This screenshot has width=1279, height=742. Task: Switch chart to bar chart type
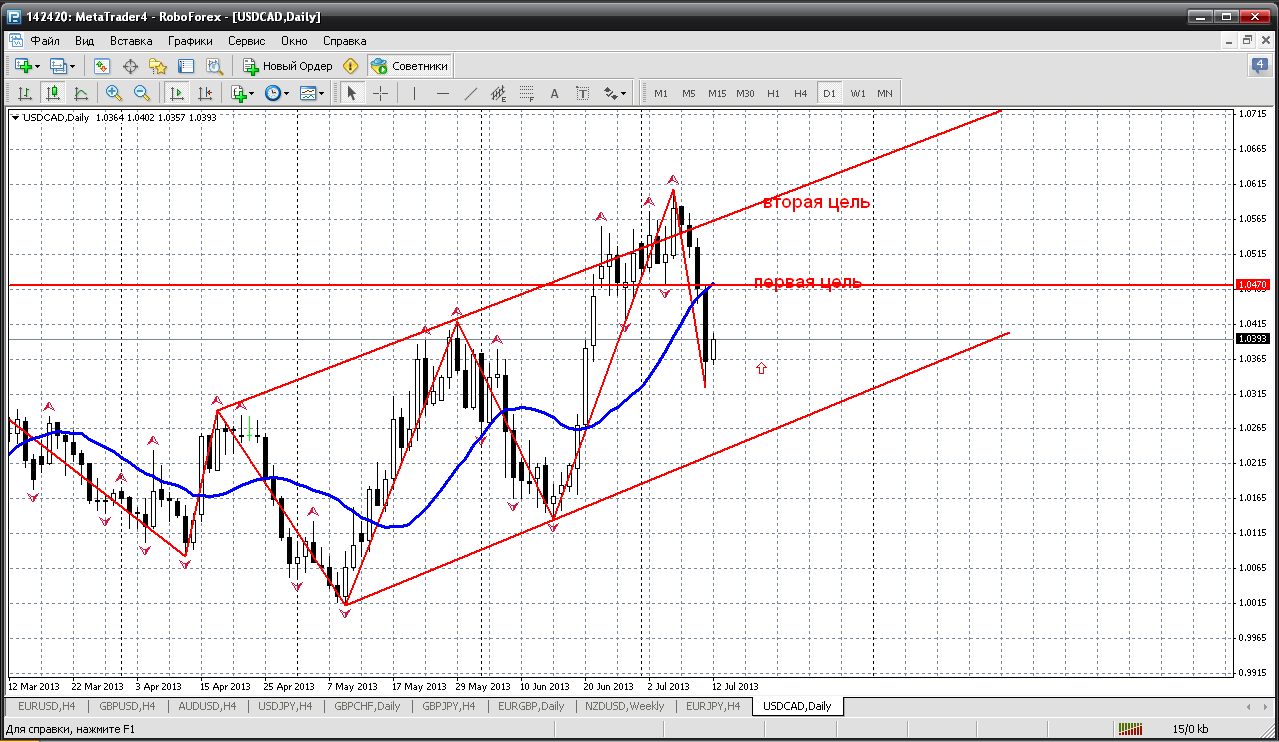click(25, 93)
